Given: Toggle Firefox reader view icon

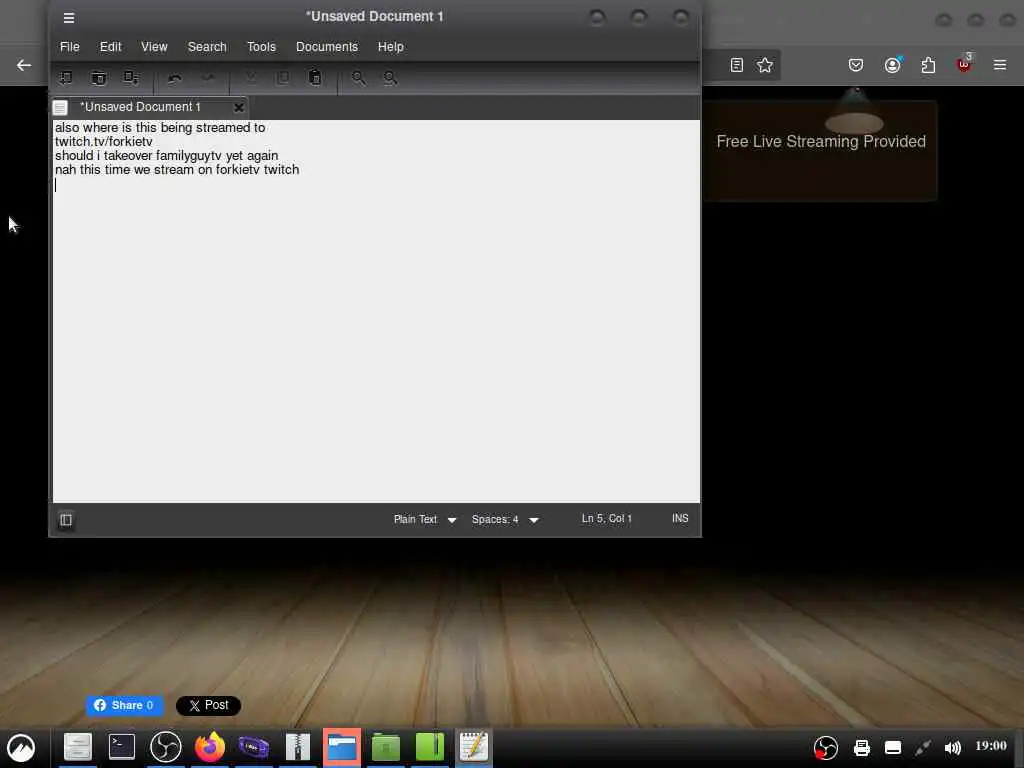Looking at the screenshot, I should coord(737,65).
